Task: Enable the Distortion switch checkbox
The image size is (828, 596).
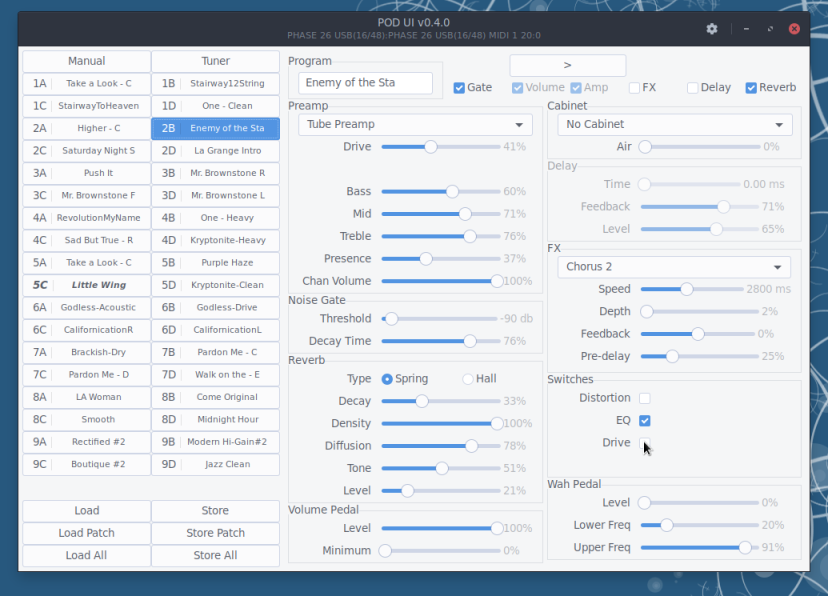Action: pos(645,398)
